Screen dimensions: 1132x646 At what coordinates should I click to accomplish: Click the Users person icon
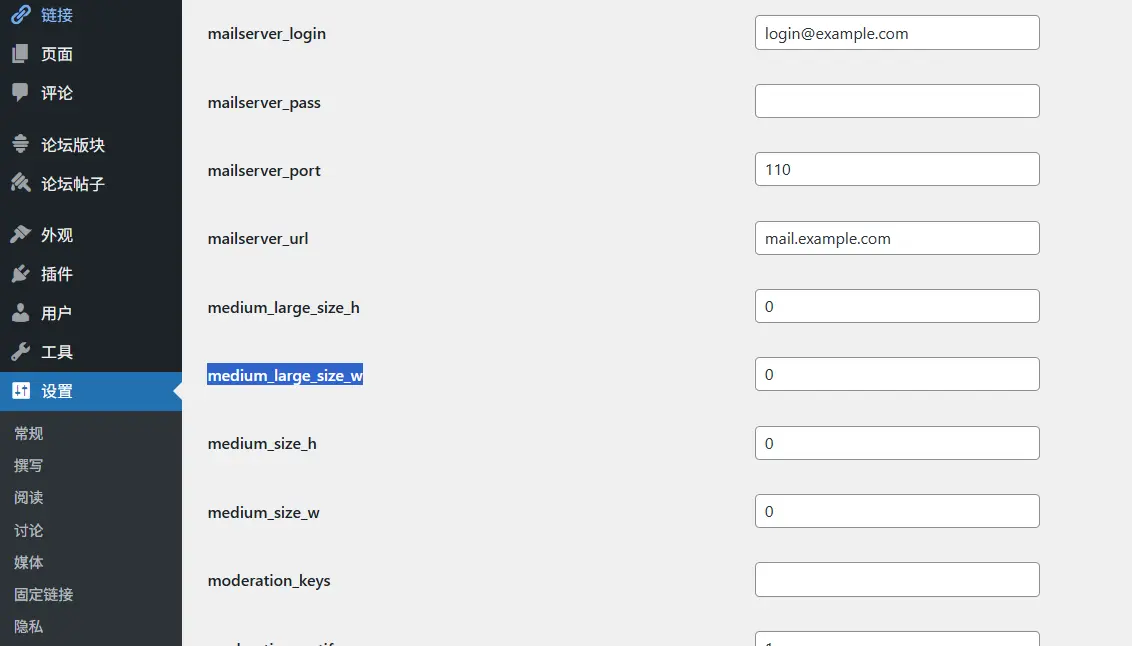(x=20, y=313)
